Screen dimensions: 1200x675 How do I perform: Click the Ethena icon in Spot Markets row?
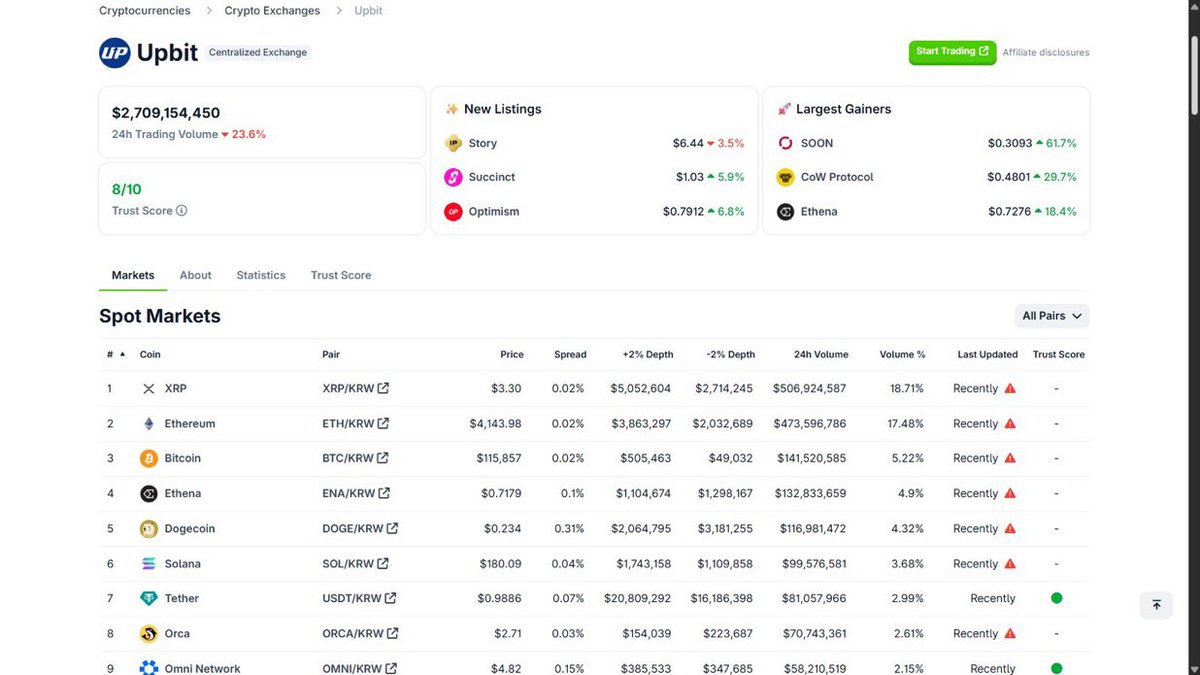coord(149,494)
